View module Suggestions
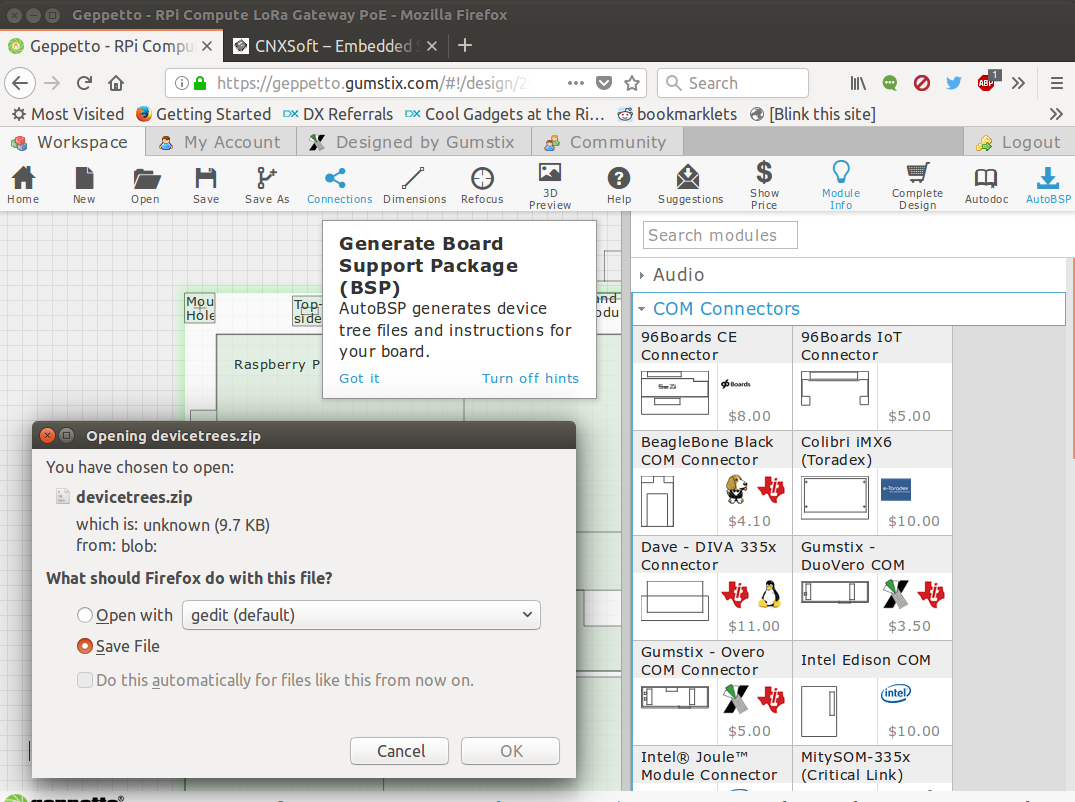 click(x=690, y=185)
